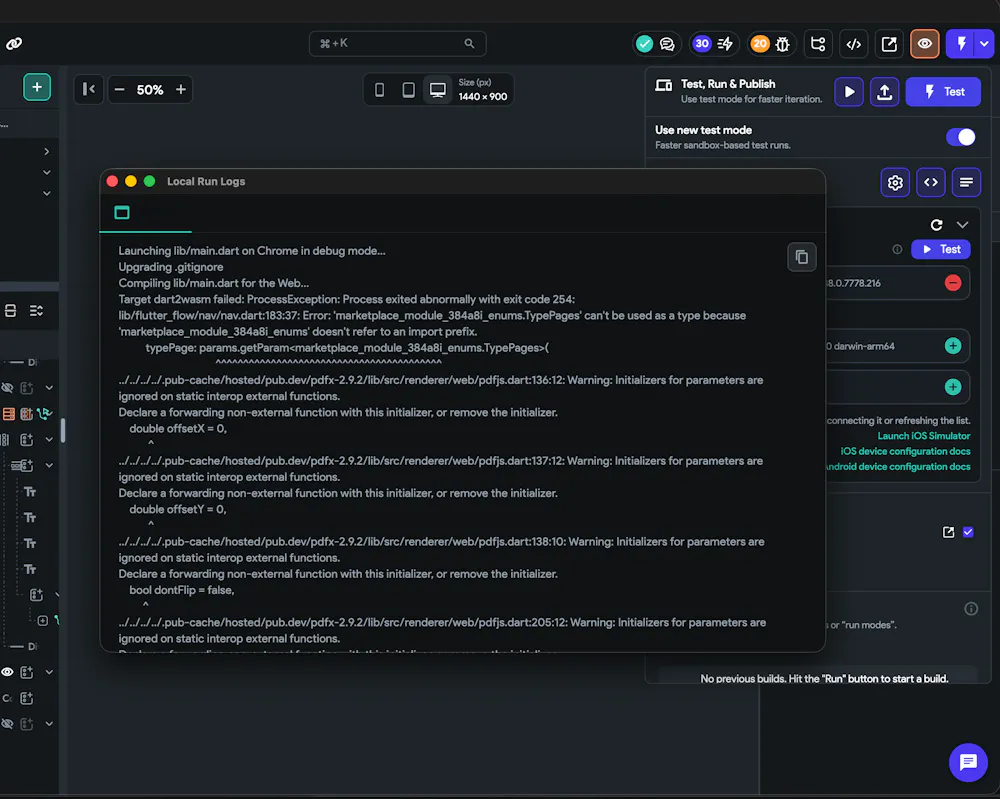This screenshot has width=1000, height=799.
Task: Open optimizations list with the 30 badge
Action: pos(713,44)
